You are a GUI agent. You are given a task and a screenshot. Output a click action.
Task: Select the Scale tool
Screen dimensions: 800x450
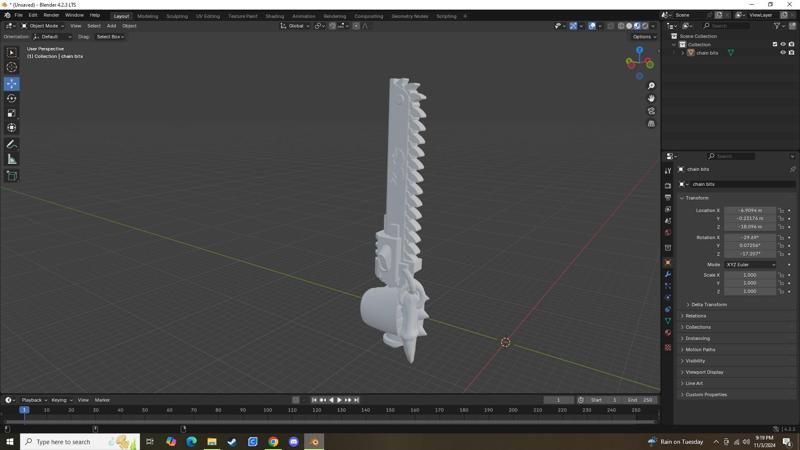coord(11,113)
